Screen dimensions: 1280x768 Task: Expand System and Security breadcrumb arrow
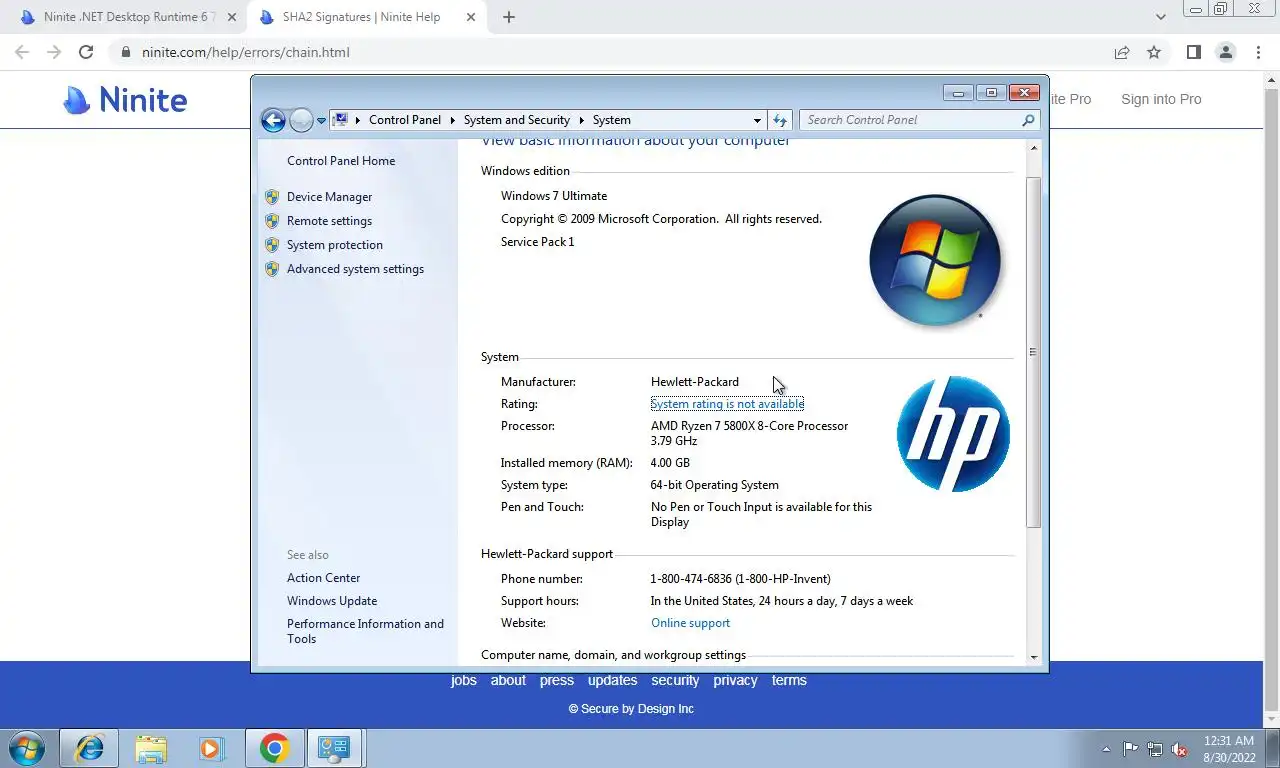point(582,120)
